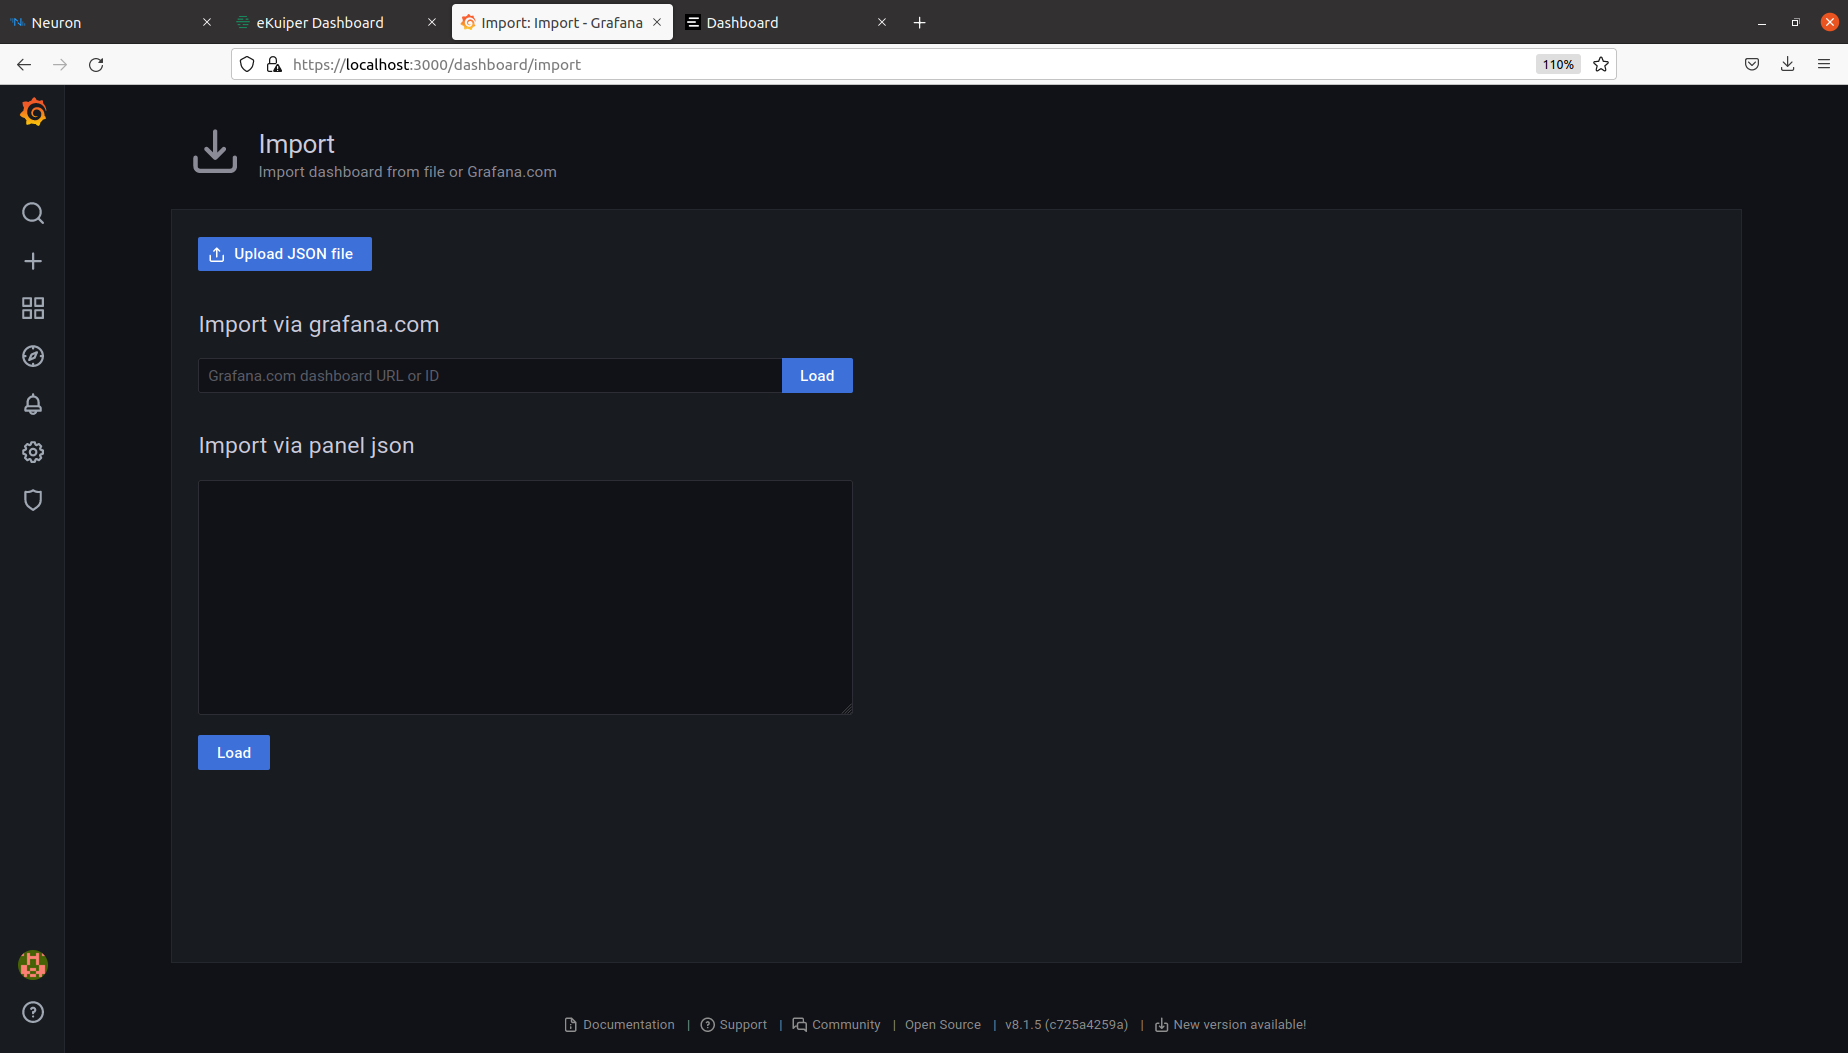
Task: Open the Community footer link
Action: 837,1025
